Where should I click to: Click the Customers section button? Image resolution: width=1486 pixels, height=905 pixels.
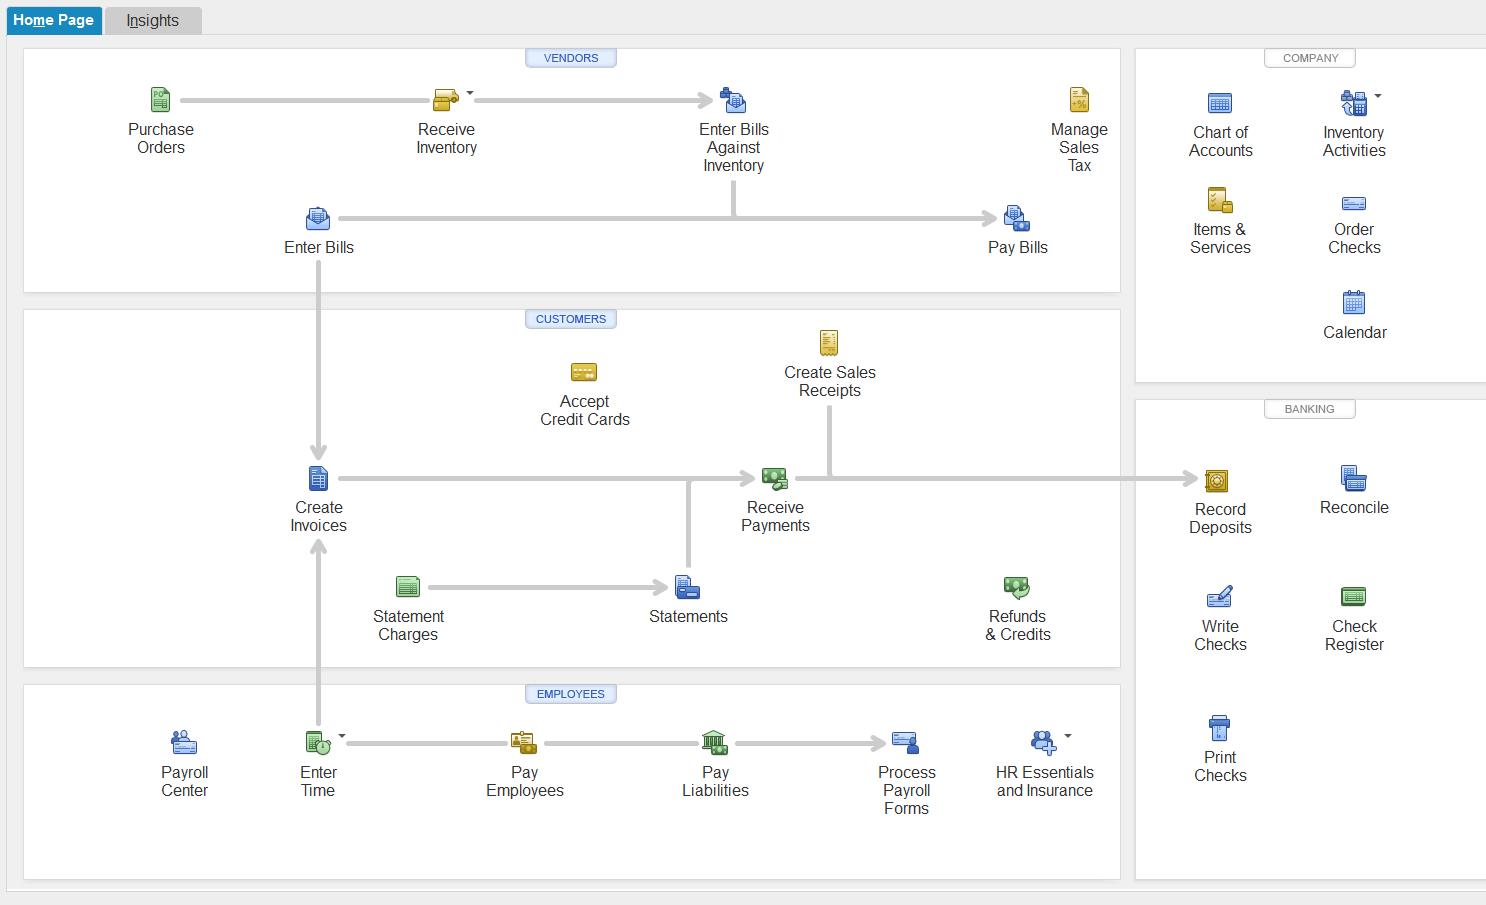[x=571, y=319]
